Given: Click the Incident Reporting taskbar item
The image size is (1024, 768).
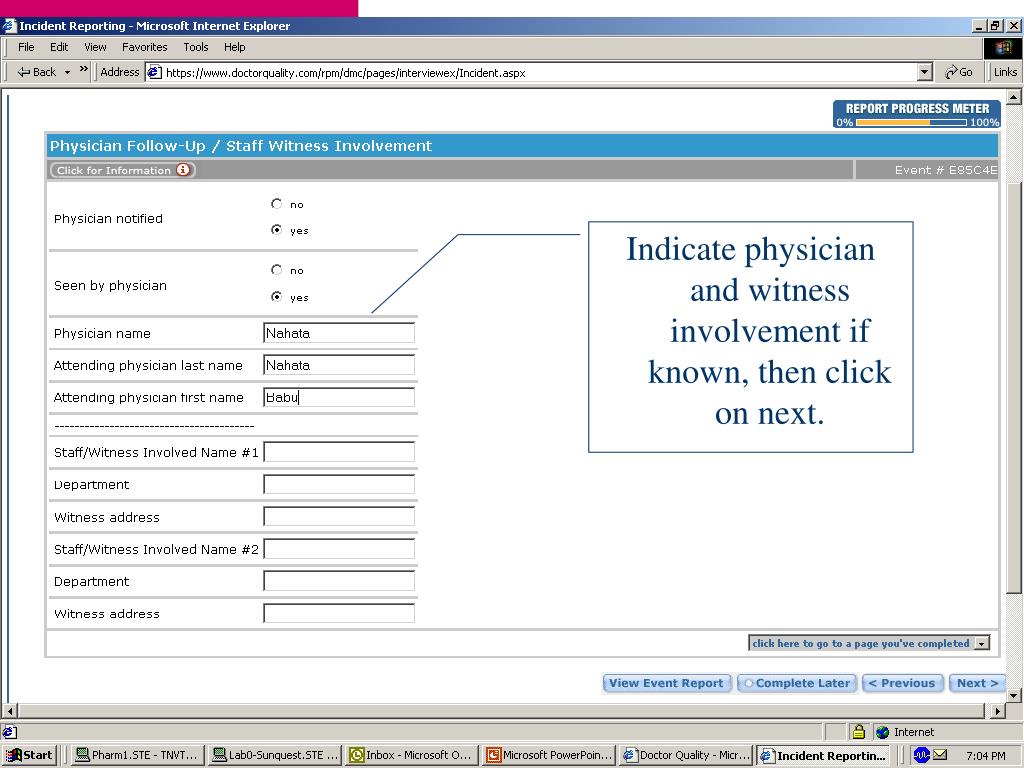Looking at the screenshot, I should pyautogui.click(x=824, y=756).
